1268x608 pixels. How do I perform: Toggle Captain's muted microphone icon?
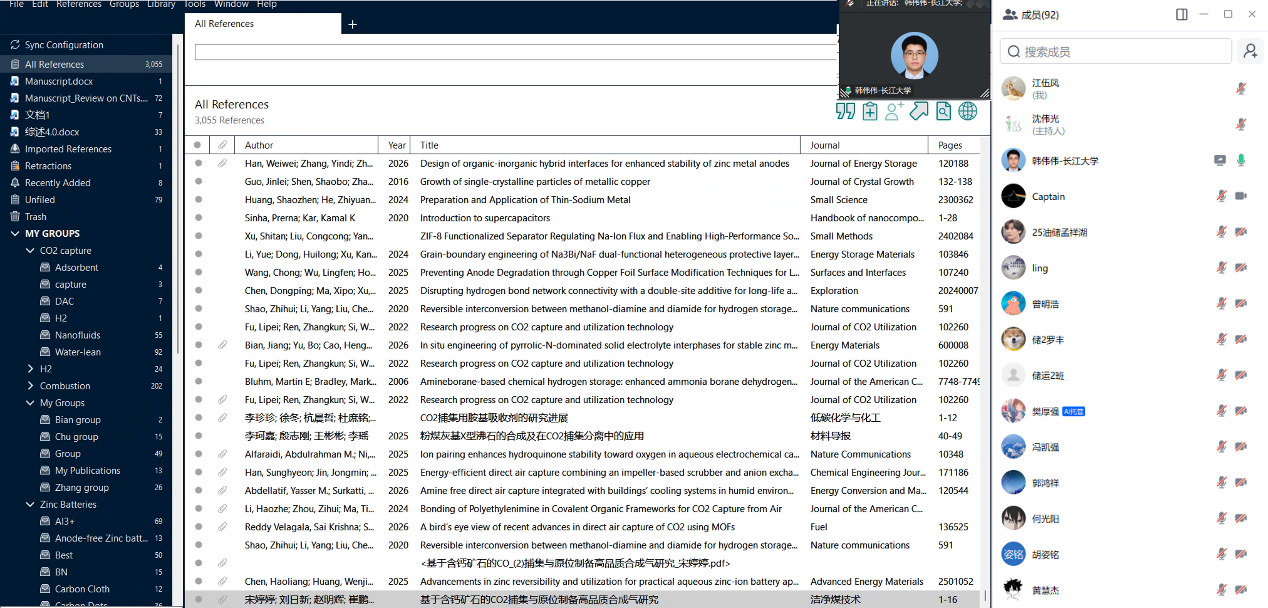1221,196
